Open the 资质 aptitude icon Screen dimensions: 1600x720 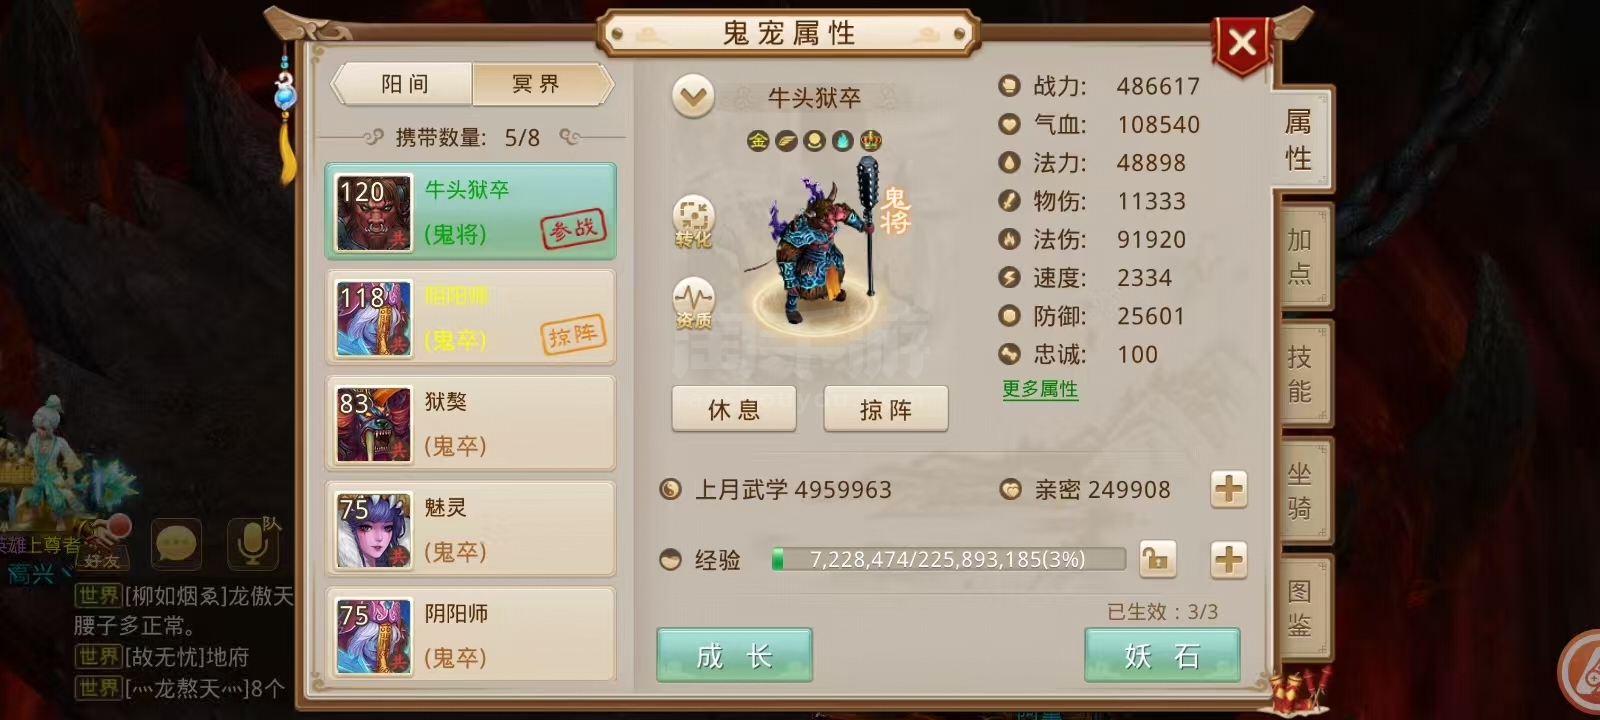coord(693,304)
